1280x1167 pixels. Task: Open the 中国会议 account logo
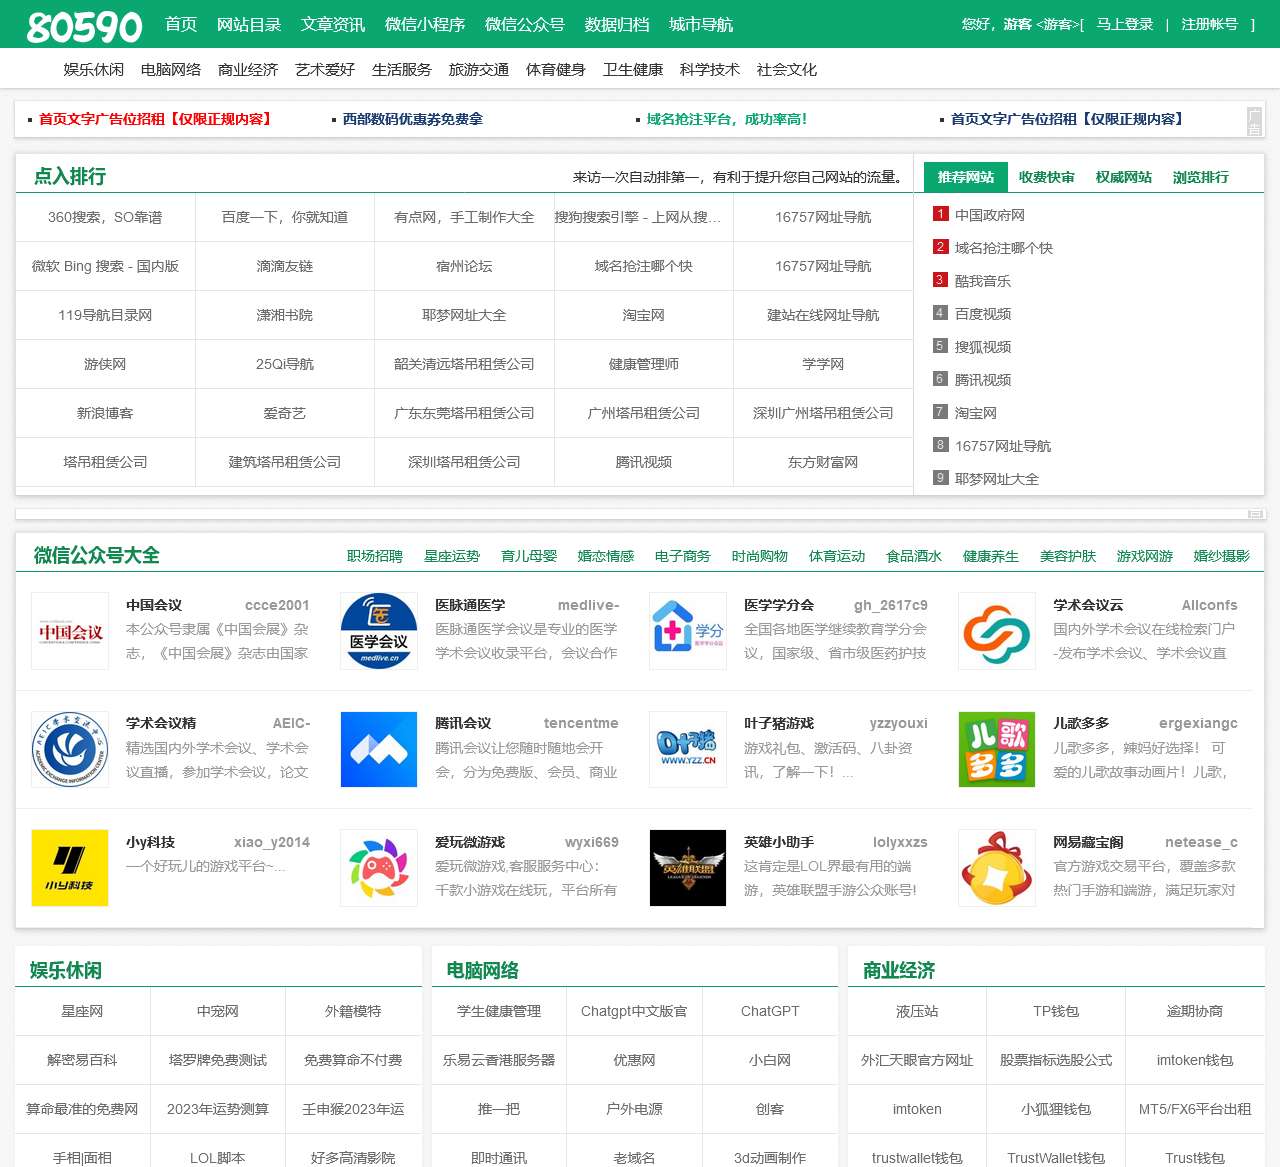[x=70, y=631]
